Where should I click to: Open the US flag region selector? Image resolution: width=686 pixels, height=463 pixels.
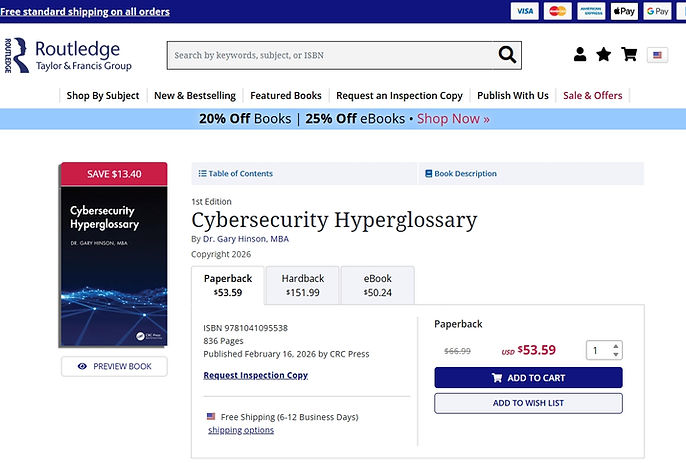(657, 55)
